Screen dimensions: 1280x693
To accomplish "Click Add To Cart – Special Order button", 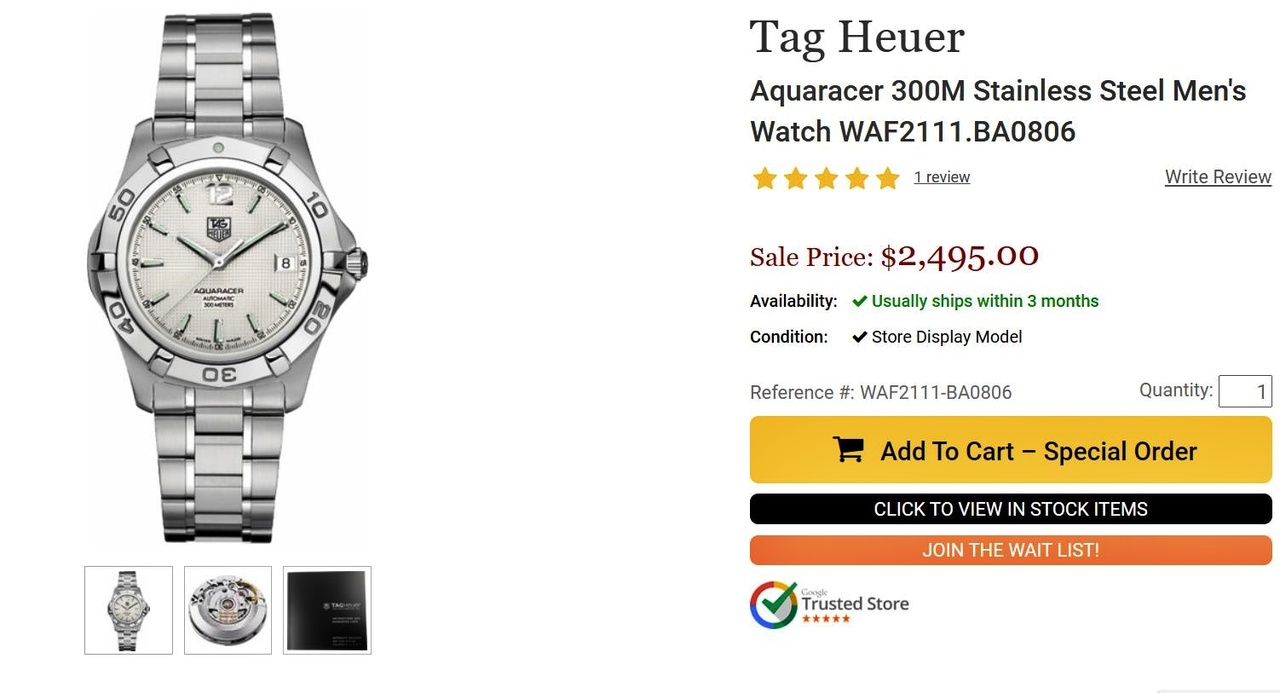I will (1011, 450).
